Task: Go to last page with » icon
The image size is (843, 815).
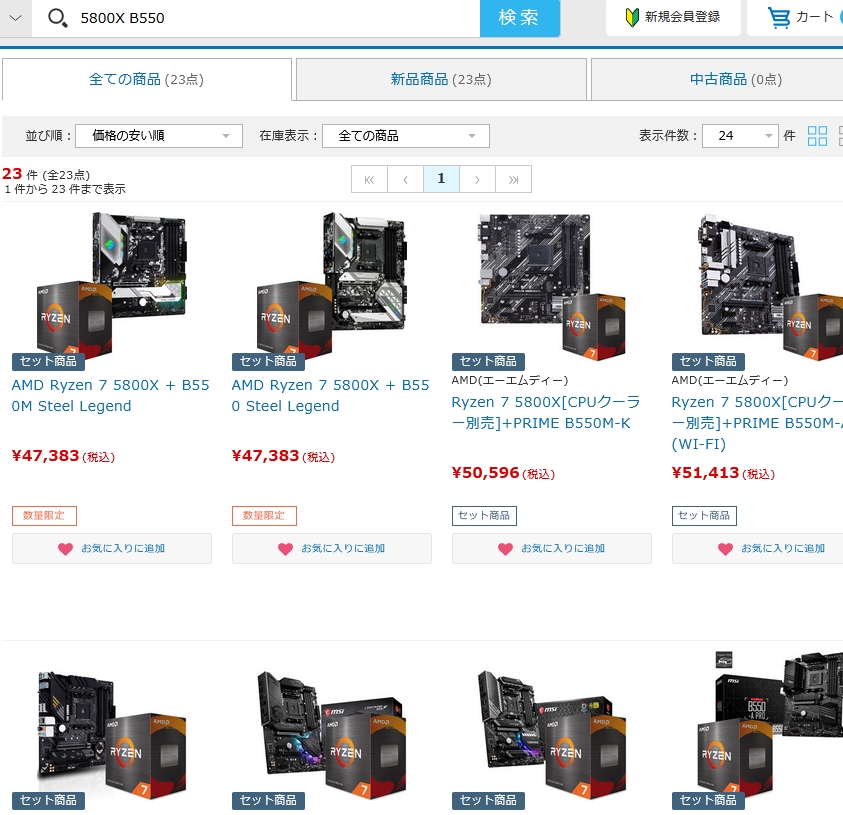Action: [513, 179]
